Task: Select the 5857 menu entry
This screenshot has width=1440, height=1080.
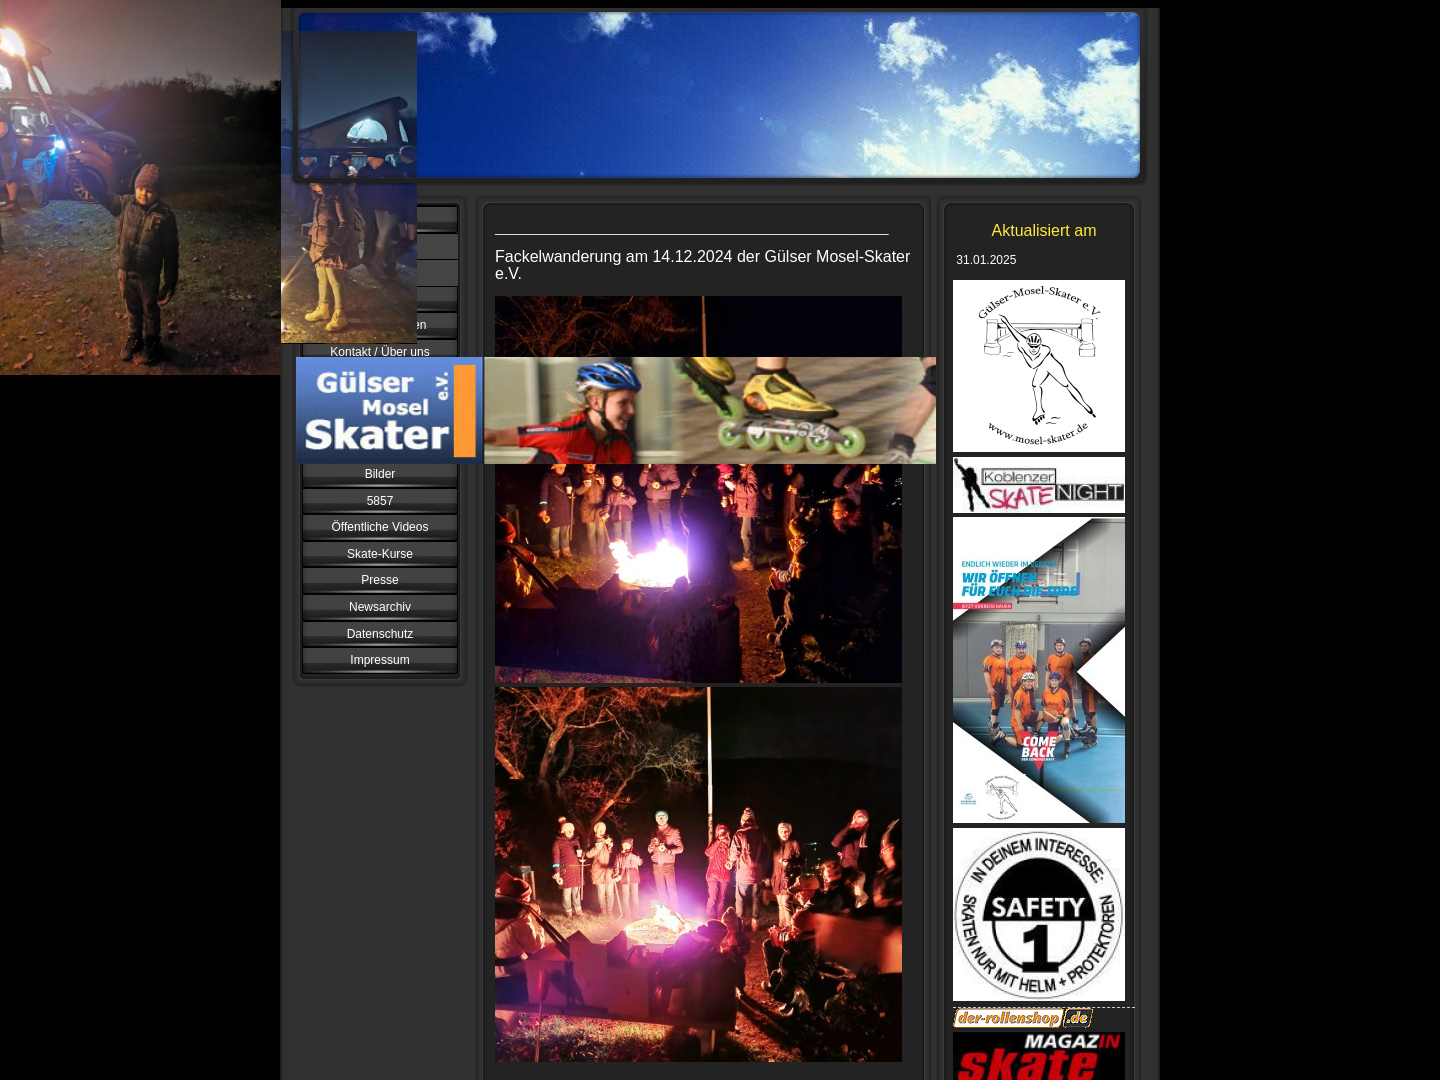Action: pyautogui.click(x=380, y=501)
